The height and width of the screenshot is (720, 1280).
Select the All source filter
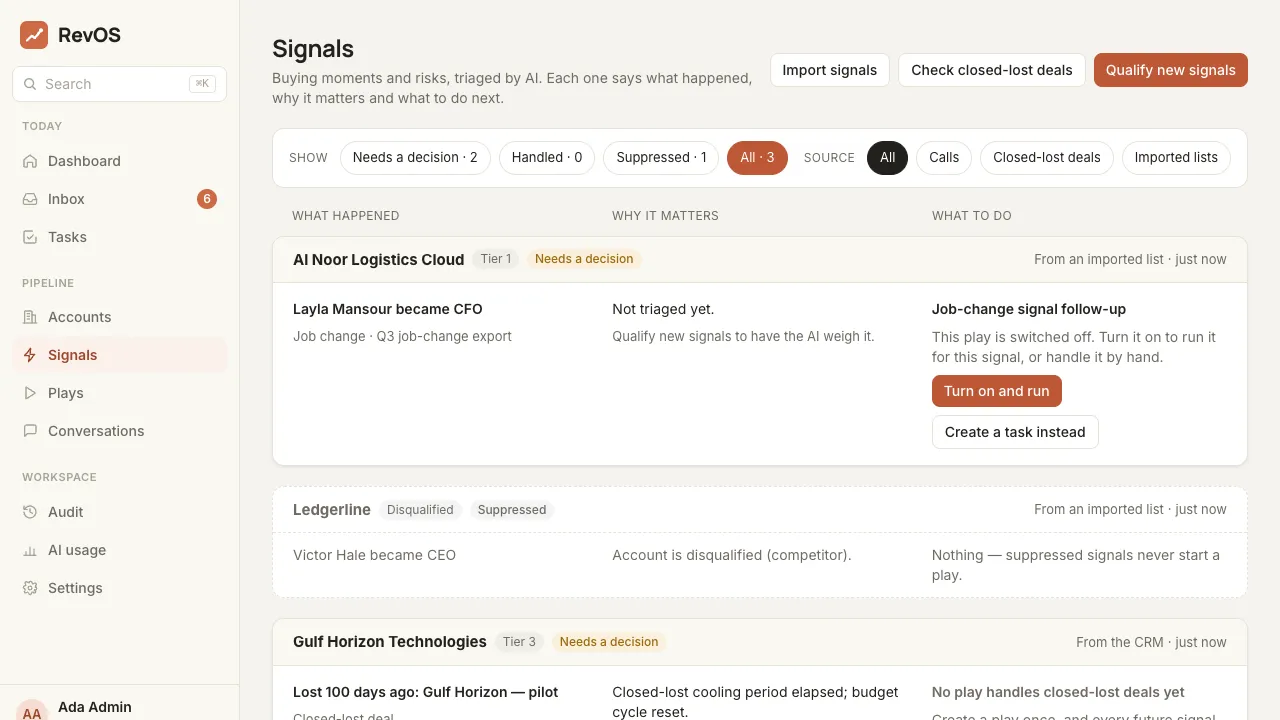click(x=888, y=157)
